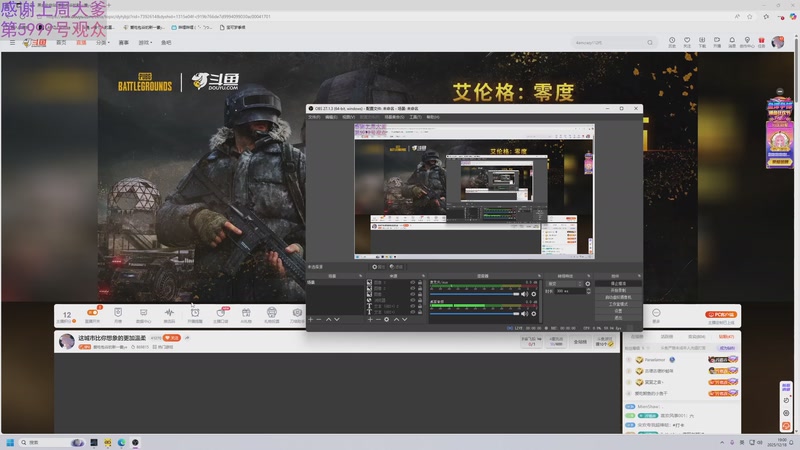The height and width of the screenshot is (450, 800).
Task: Pop out the OBS audio mixer dock
Action: pyautogui.click(x=539, y=276)
